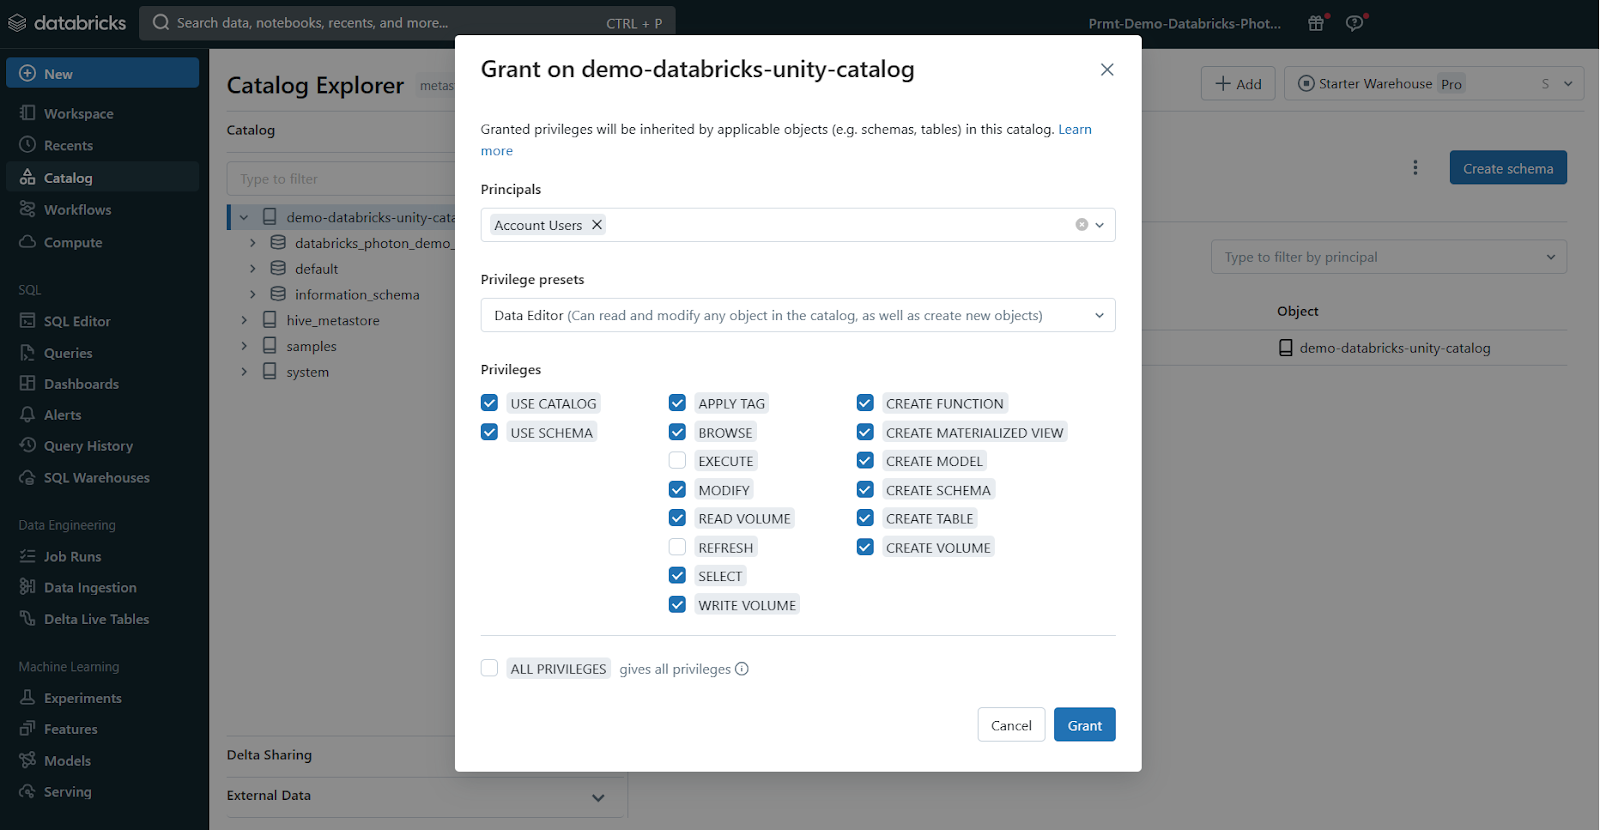Enable the EXECUTE privilege checkbox
Screen dimensions: 1600x830
[677, 461]
